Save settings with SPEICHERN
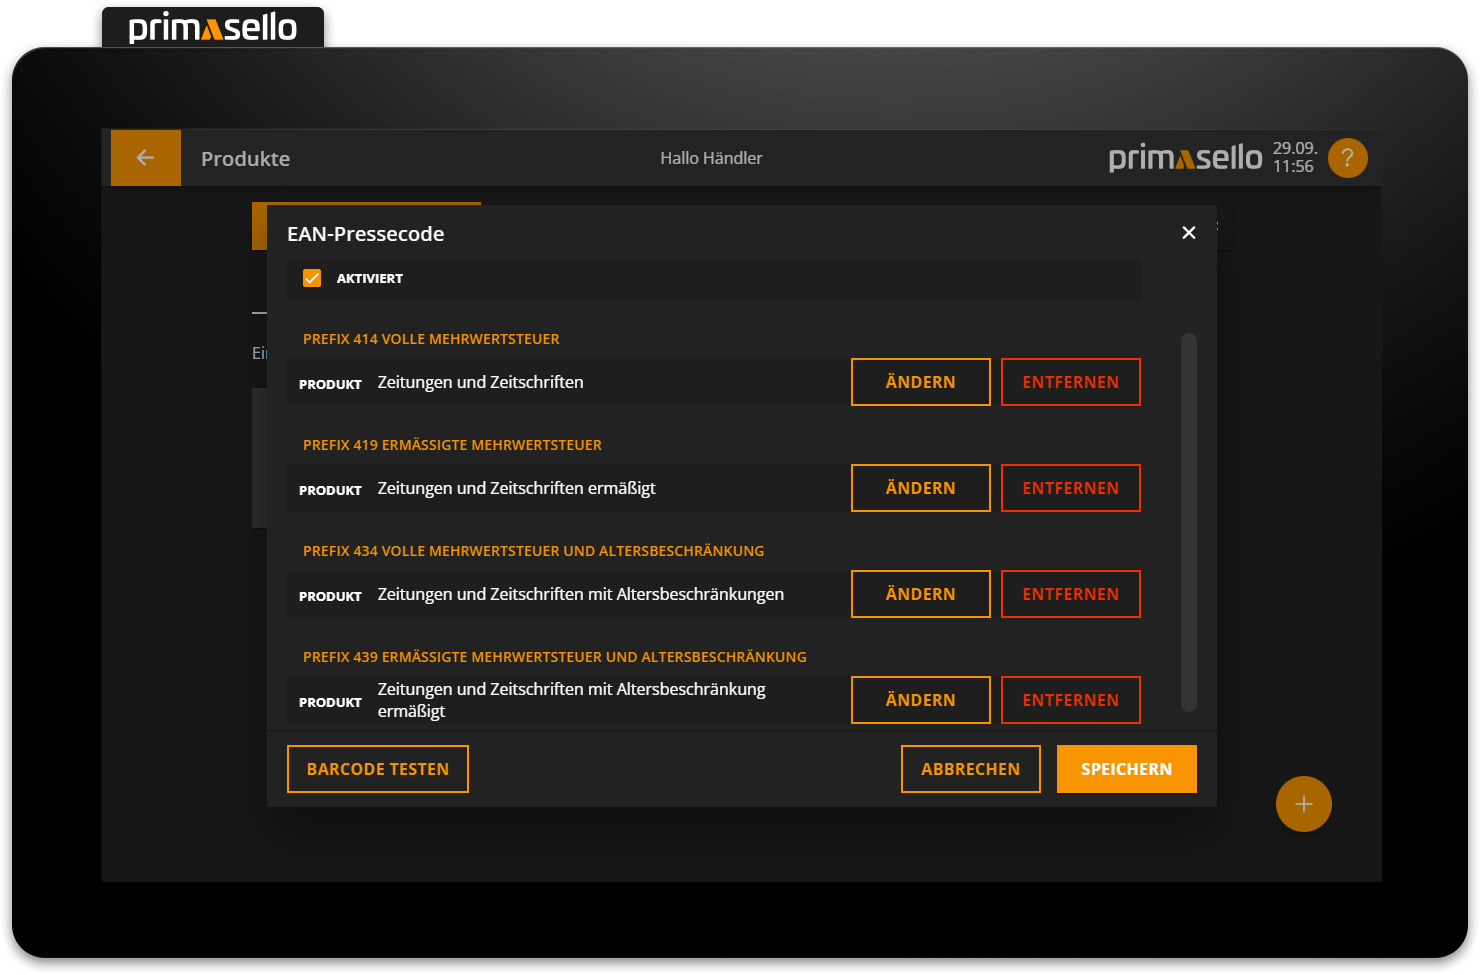The height and width of the screenshot is (975, 1480). click(x=1126, y=768)
